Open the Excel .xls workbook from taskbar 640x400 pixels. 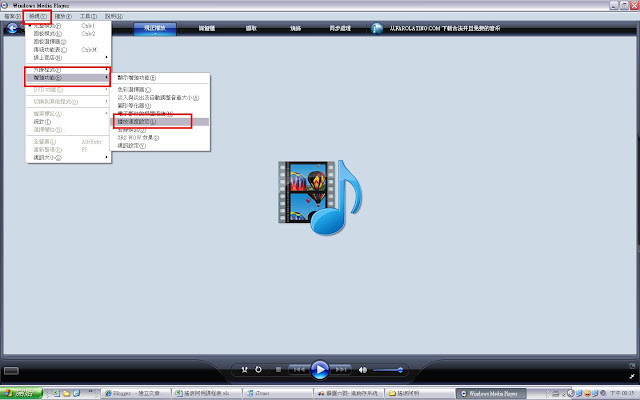point(206,393)
